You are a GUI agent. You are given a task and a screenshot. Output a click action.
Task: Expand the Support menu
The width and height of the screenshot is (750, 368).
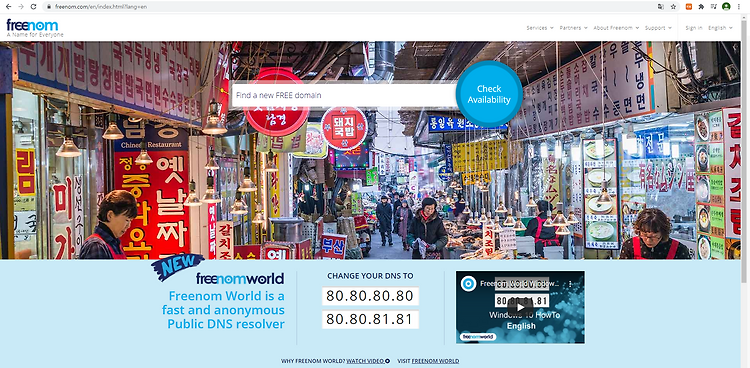pyautogui.click(x=658, y=28)
